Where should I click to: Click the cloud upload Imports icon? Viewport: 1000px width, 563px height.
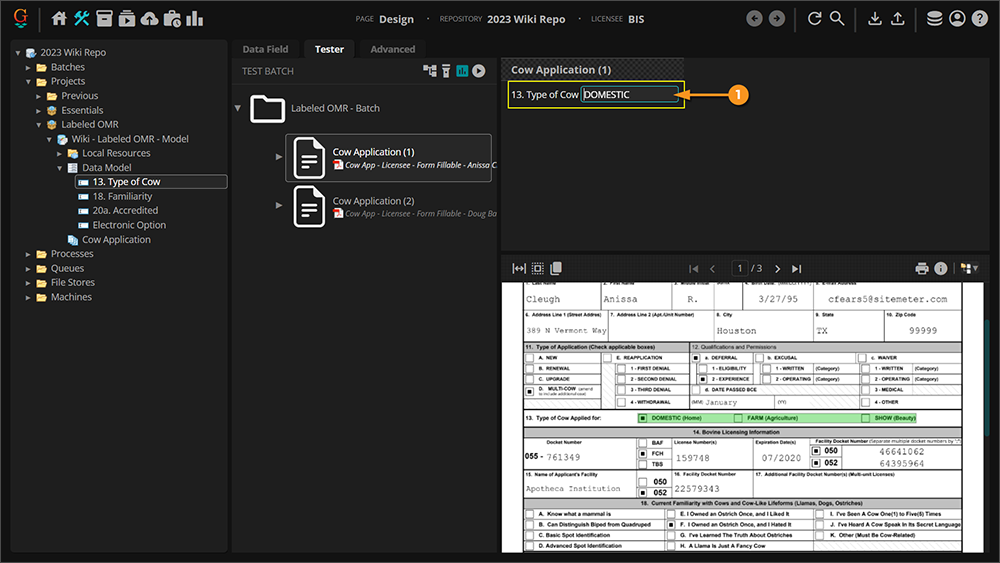pos(149,18)
